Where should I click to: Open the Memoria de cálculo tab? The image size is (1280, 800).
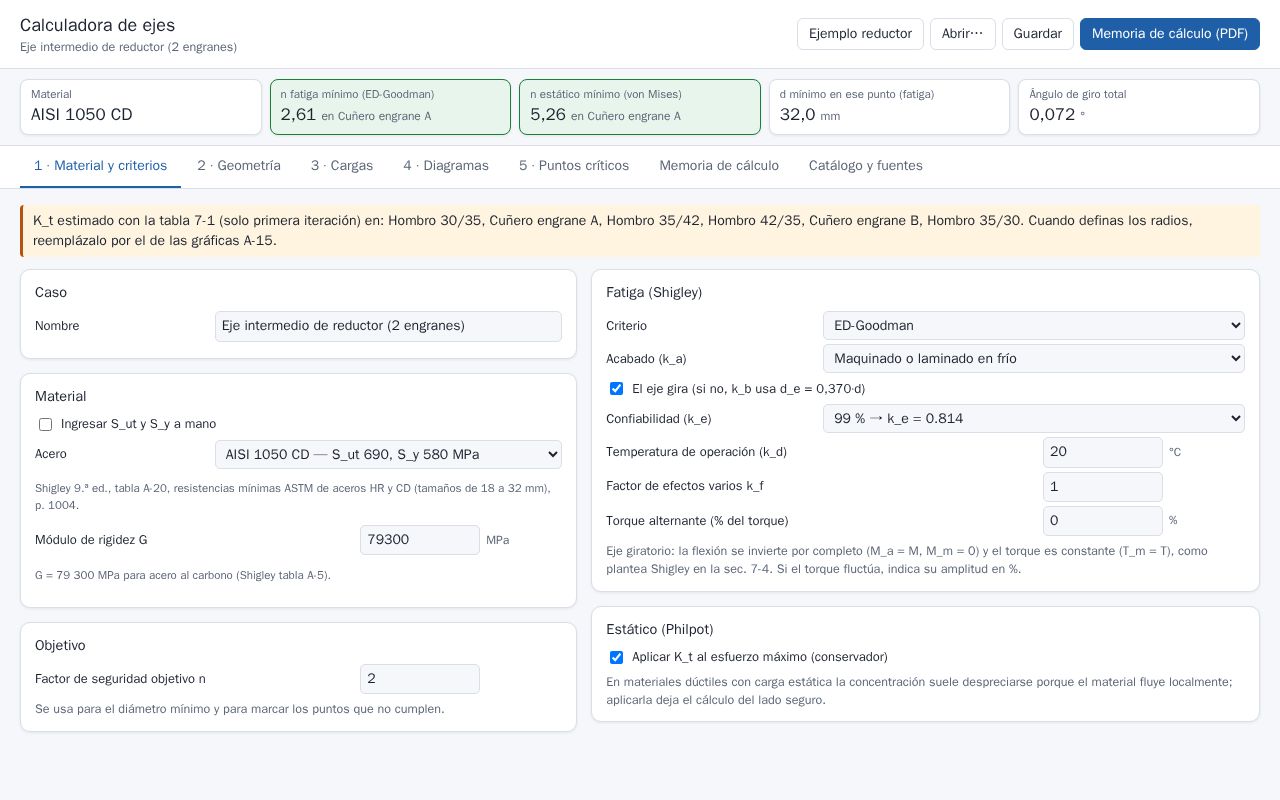(x=719, y=166)
